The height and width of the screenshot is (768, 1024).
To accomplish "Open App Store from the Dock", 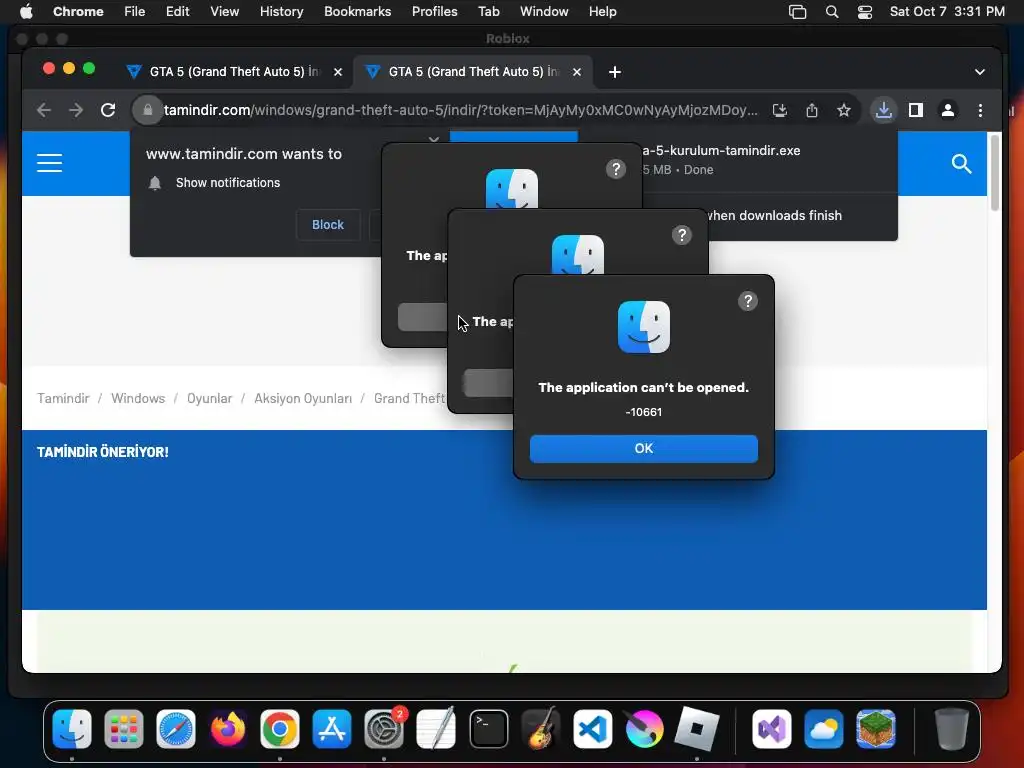I will tap(332, 729).
